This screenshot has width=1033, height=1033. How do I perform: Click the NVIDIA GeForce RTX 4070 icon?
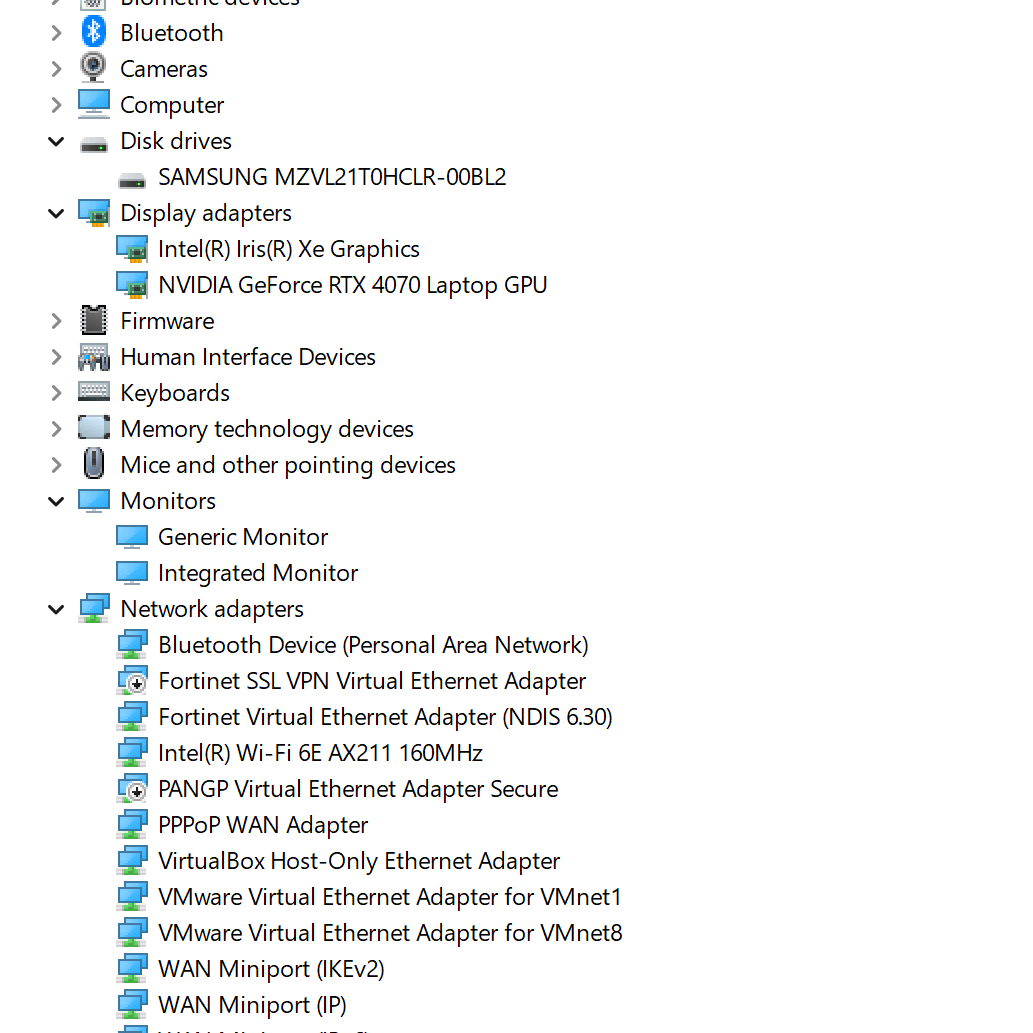click(132, 285)
